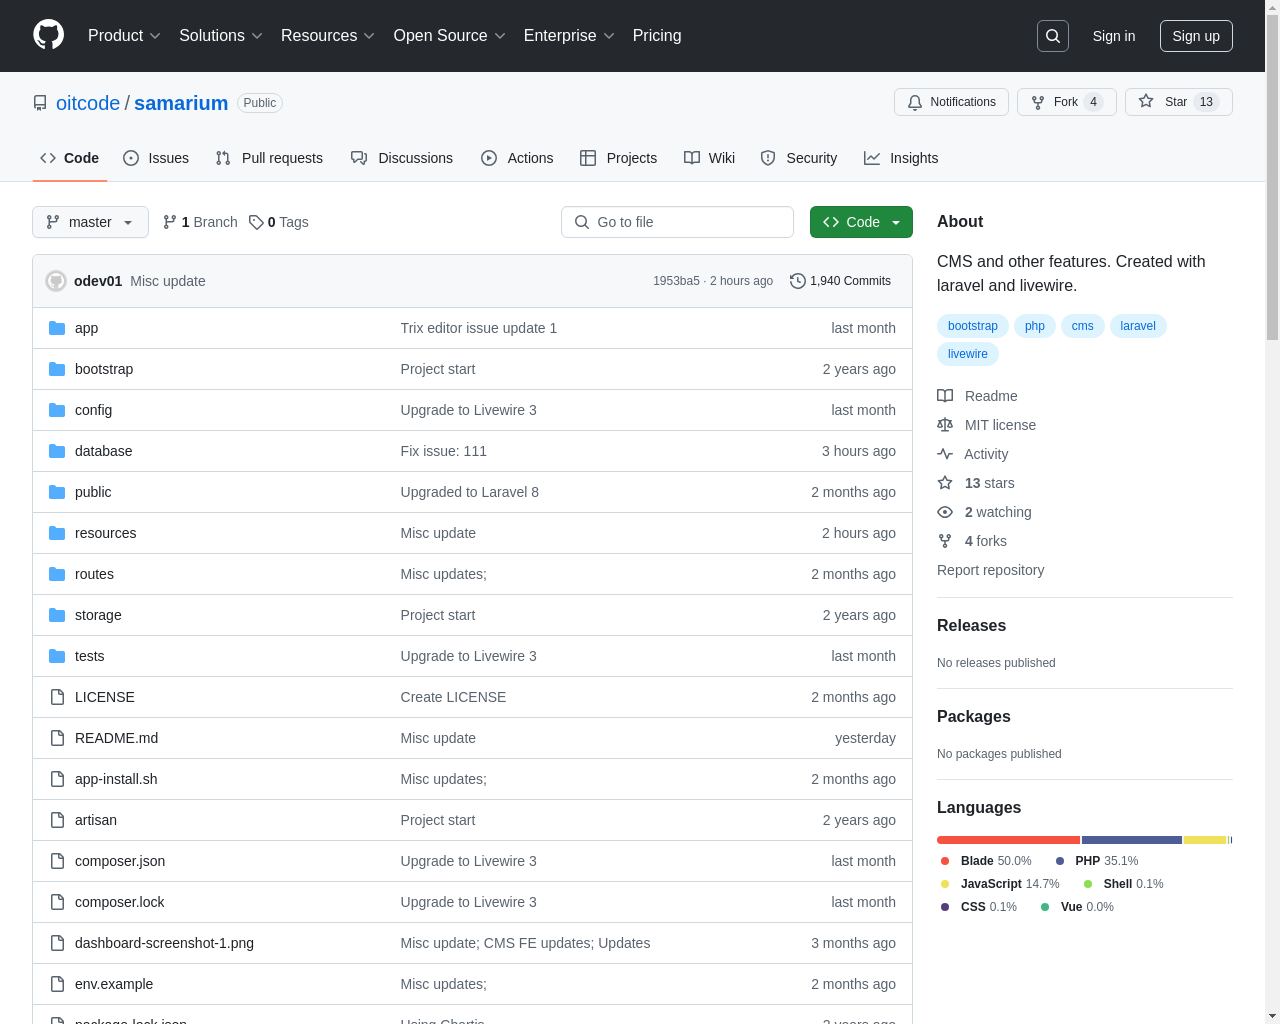Open the composer.lock file
The image size is (1280, 1024).
click(x=119, y=902)
